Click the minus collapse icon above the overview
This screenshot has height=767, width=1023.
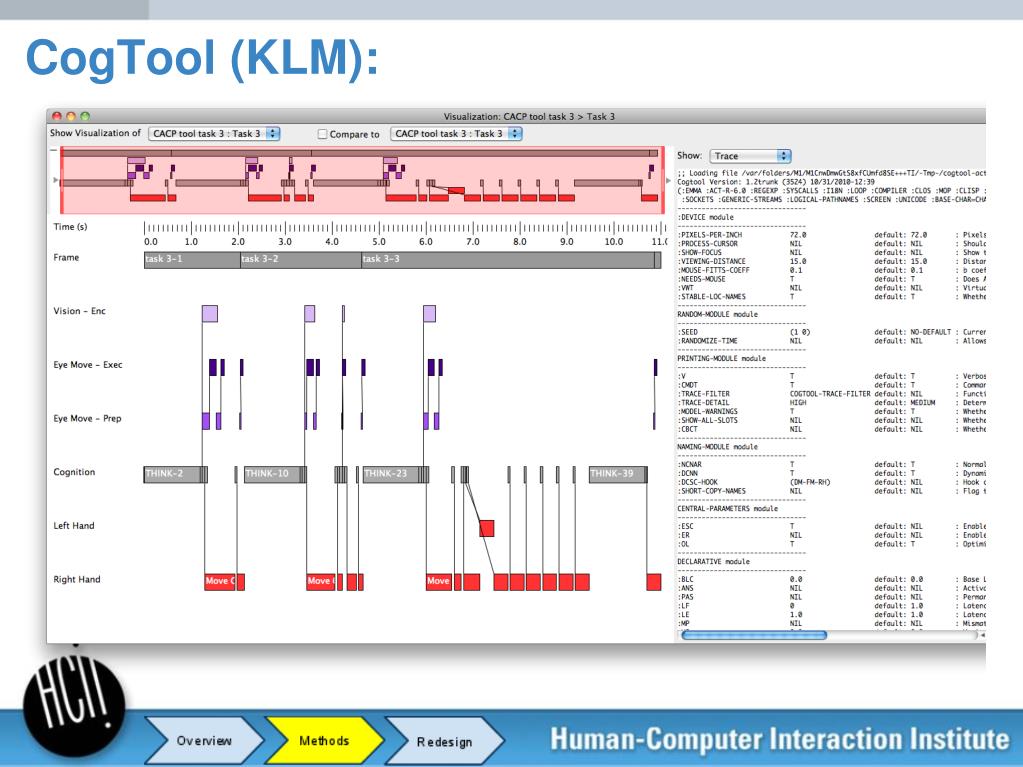53,151
